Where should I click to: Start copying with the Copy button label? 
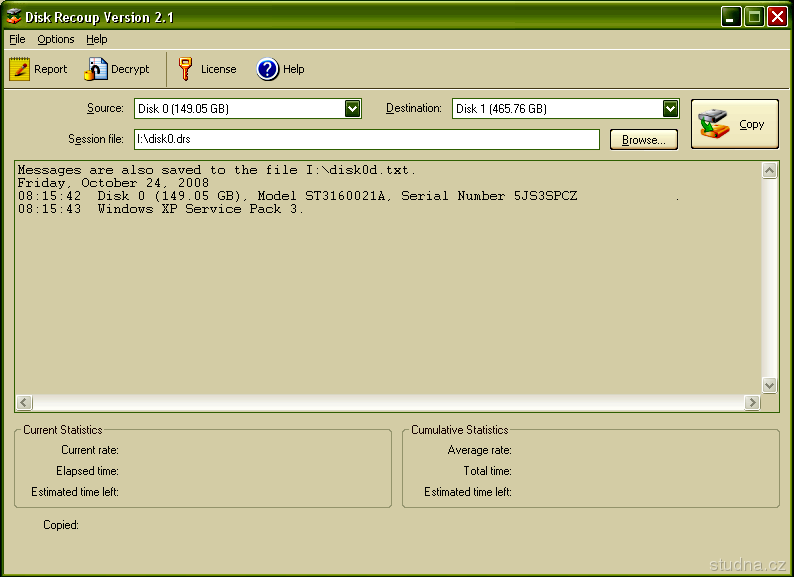[x=751, y=125]
